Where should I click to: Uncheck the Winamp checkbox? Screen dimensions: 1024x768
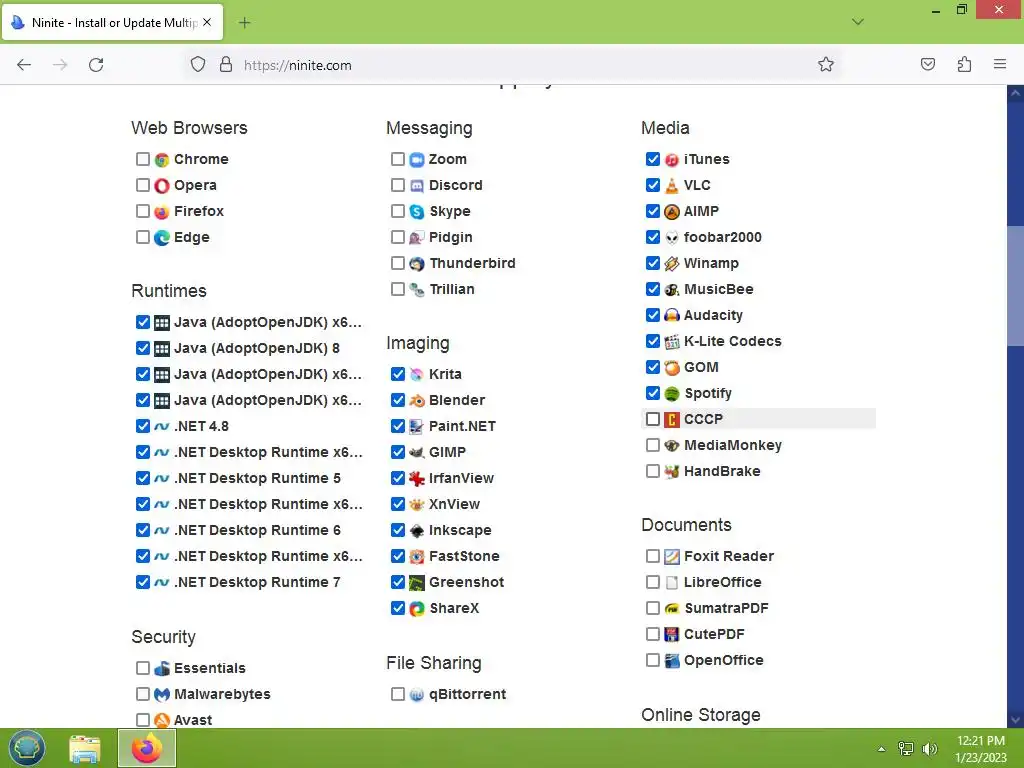pos(652,263)
